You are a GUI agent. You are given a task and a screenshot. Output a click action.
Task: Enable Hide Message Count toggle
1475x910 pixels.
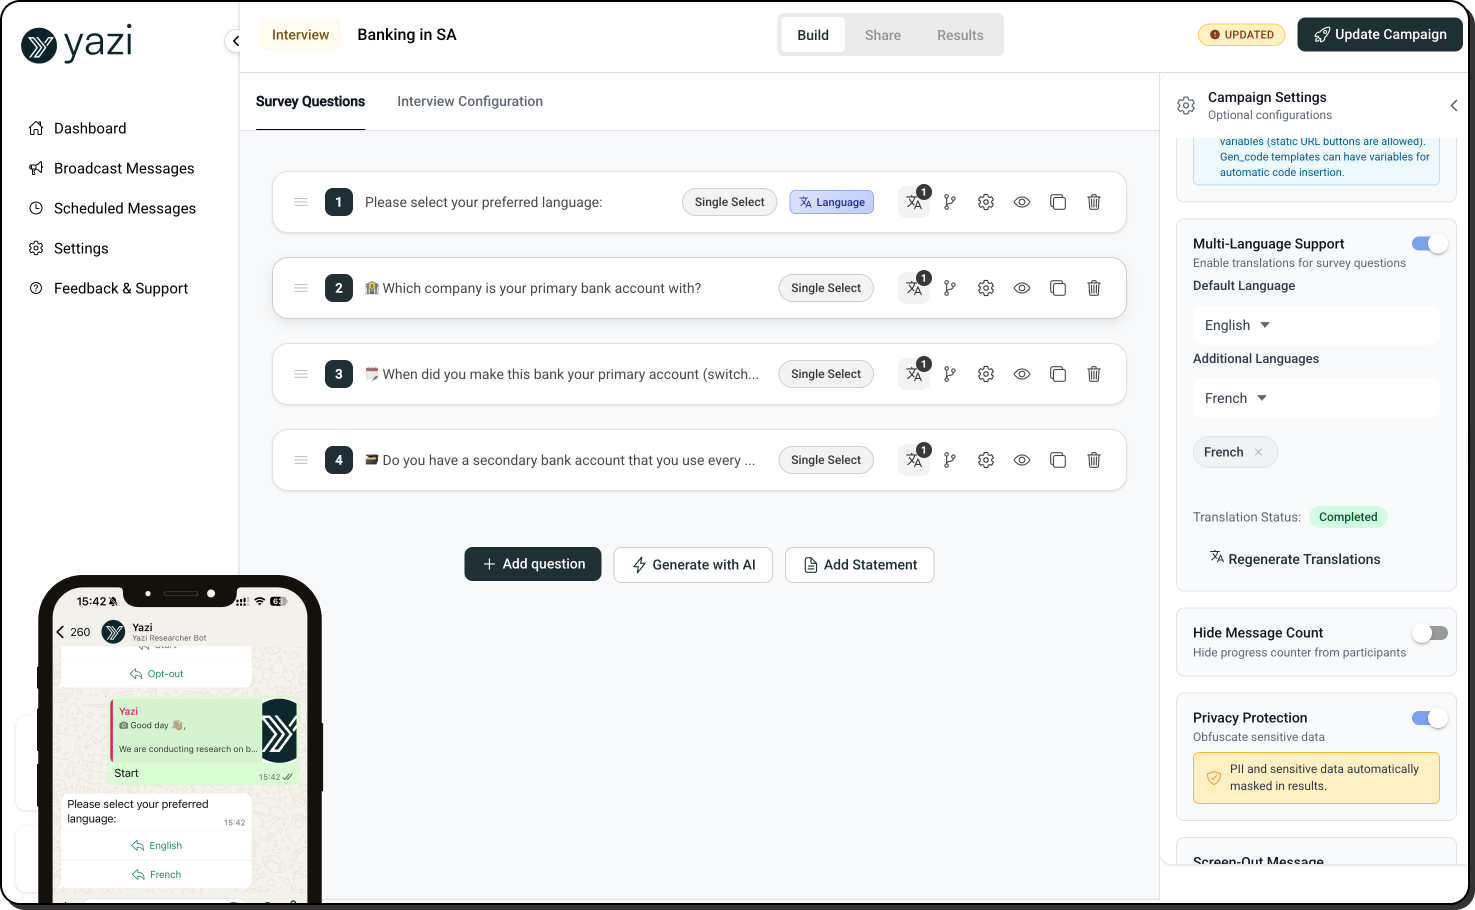click(1429, 633)
